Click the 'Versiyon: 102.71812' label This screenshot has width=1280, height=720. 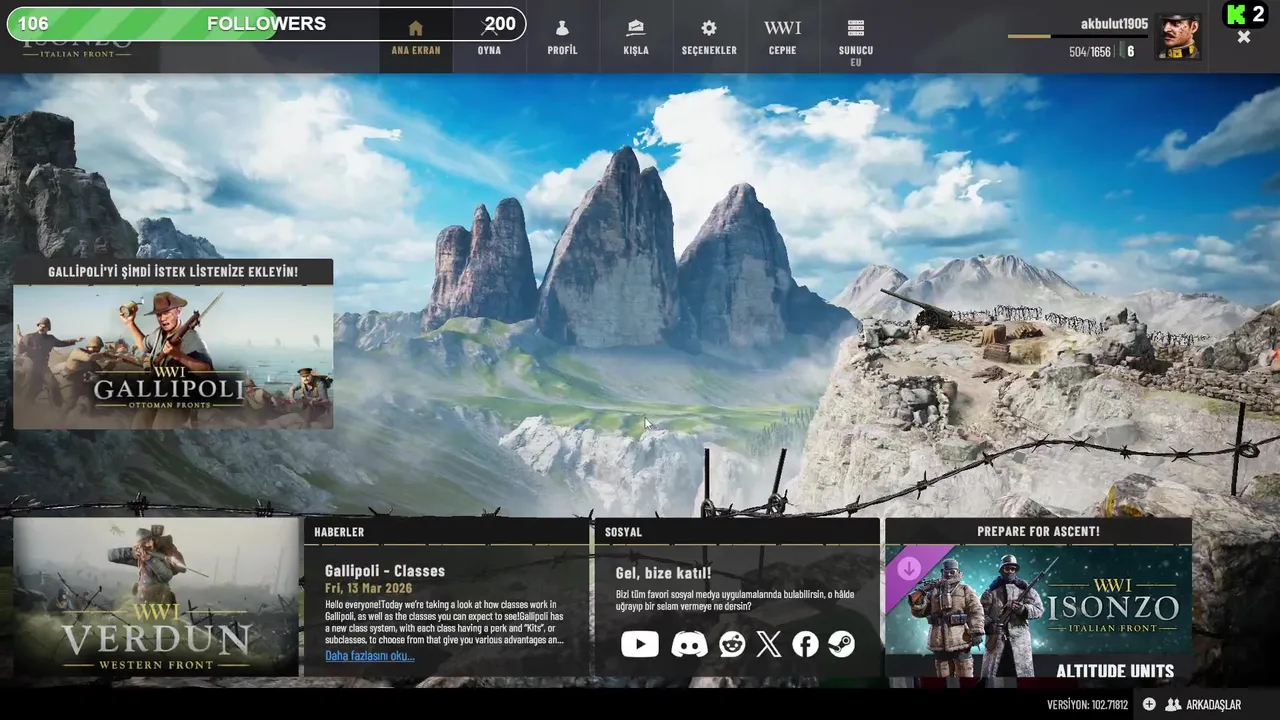click(1087, 705)
